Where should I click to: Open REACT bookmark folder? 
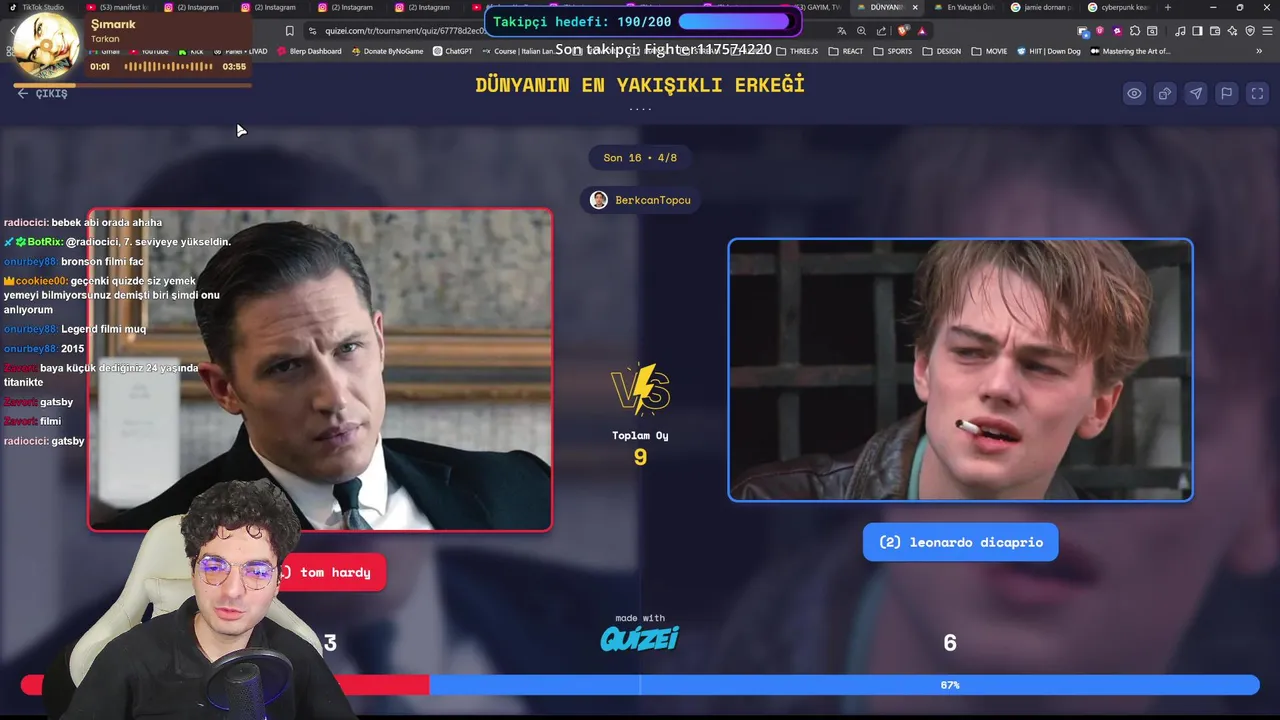[846, 51]
